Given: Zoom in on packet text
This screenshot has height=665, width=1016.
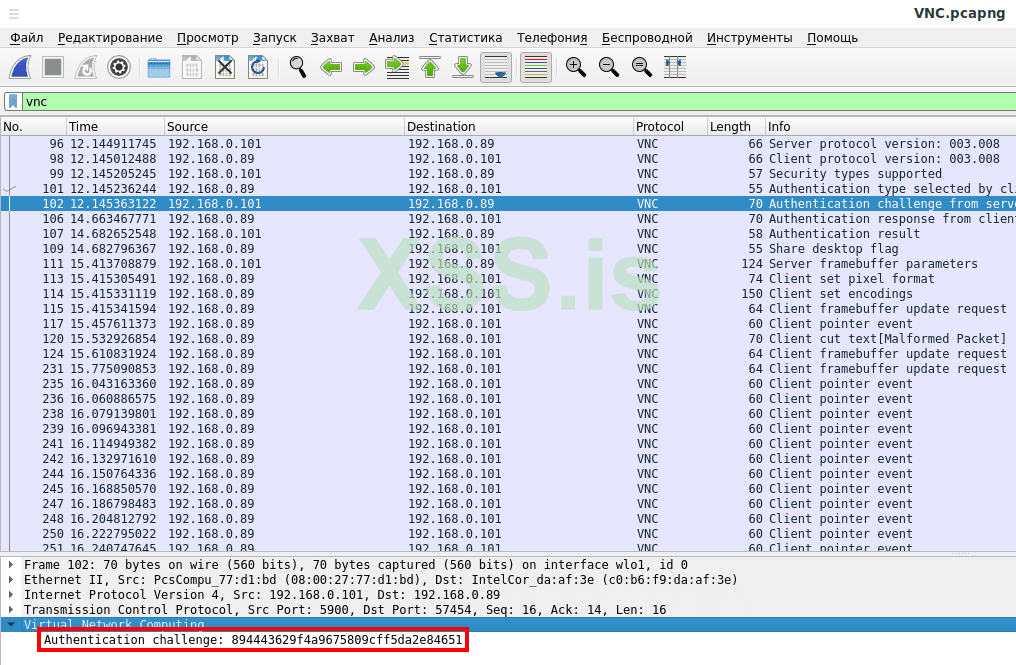Looking at the screenshot, I should click(x=575, y=68).
